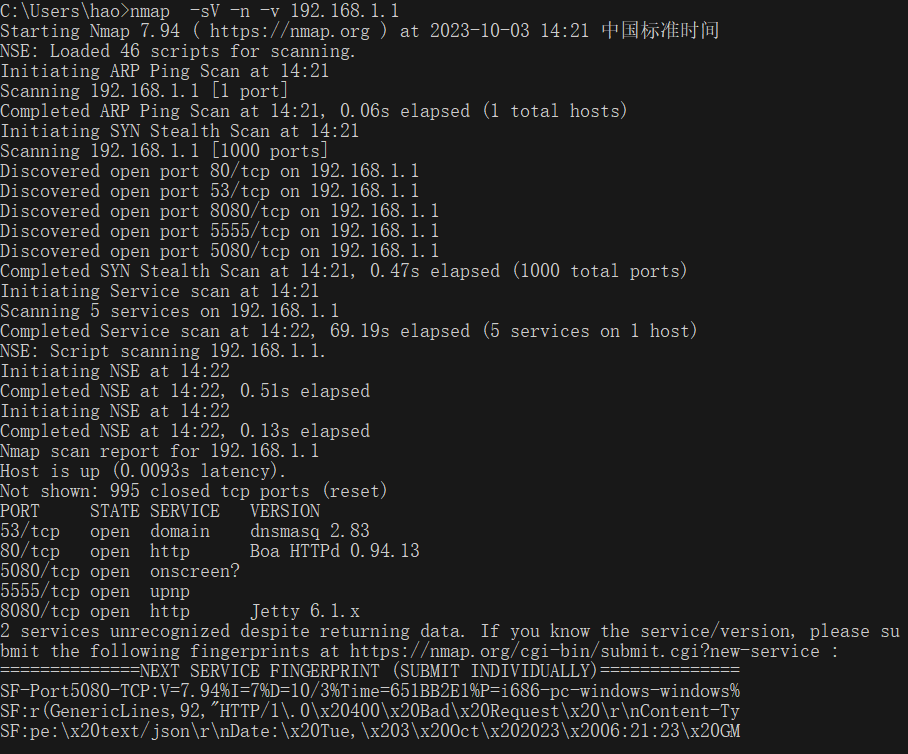This screenshot has height=754, width=908.
Task: Click the "VERSION" column header
Action: tap(285, 511)
